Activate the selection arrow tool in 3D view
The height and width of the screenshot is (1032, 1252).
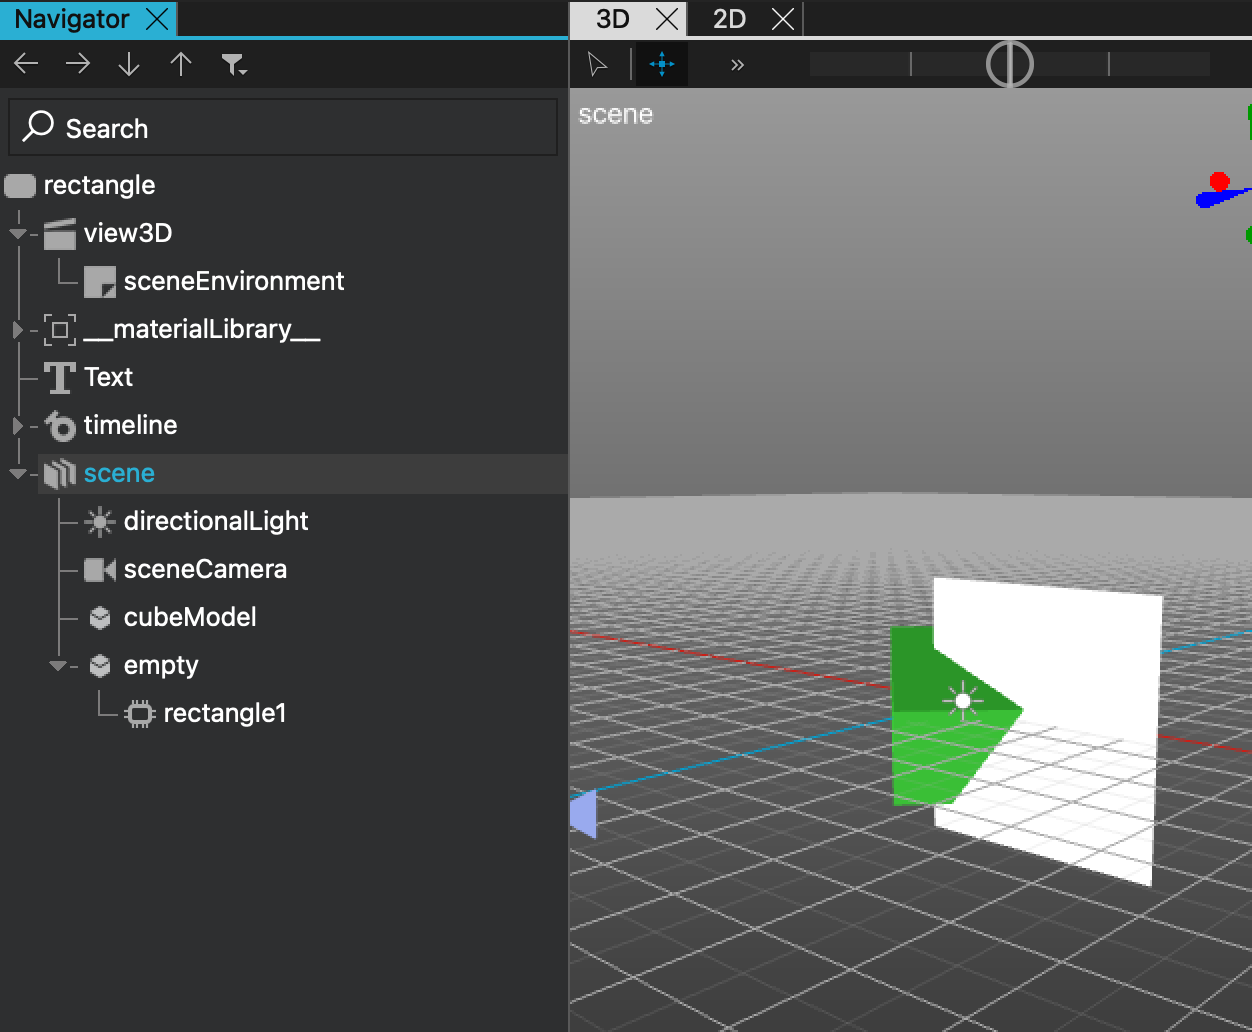(598, 65)
